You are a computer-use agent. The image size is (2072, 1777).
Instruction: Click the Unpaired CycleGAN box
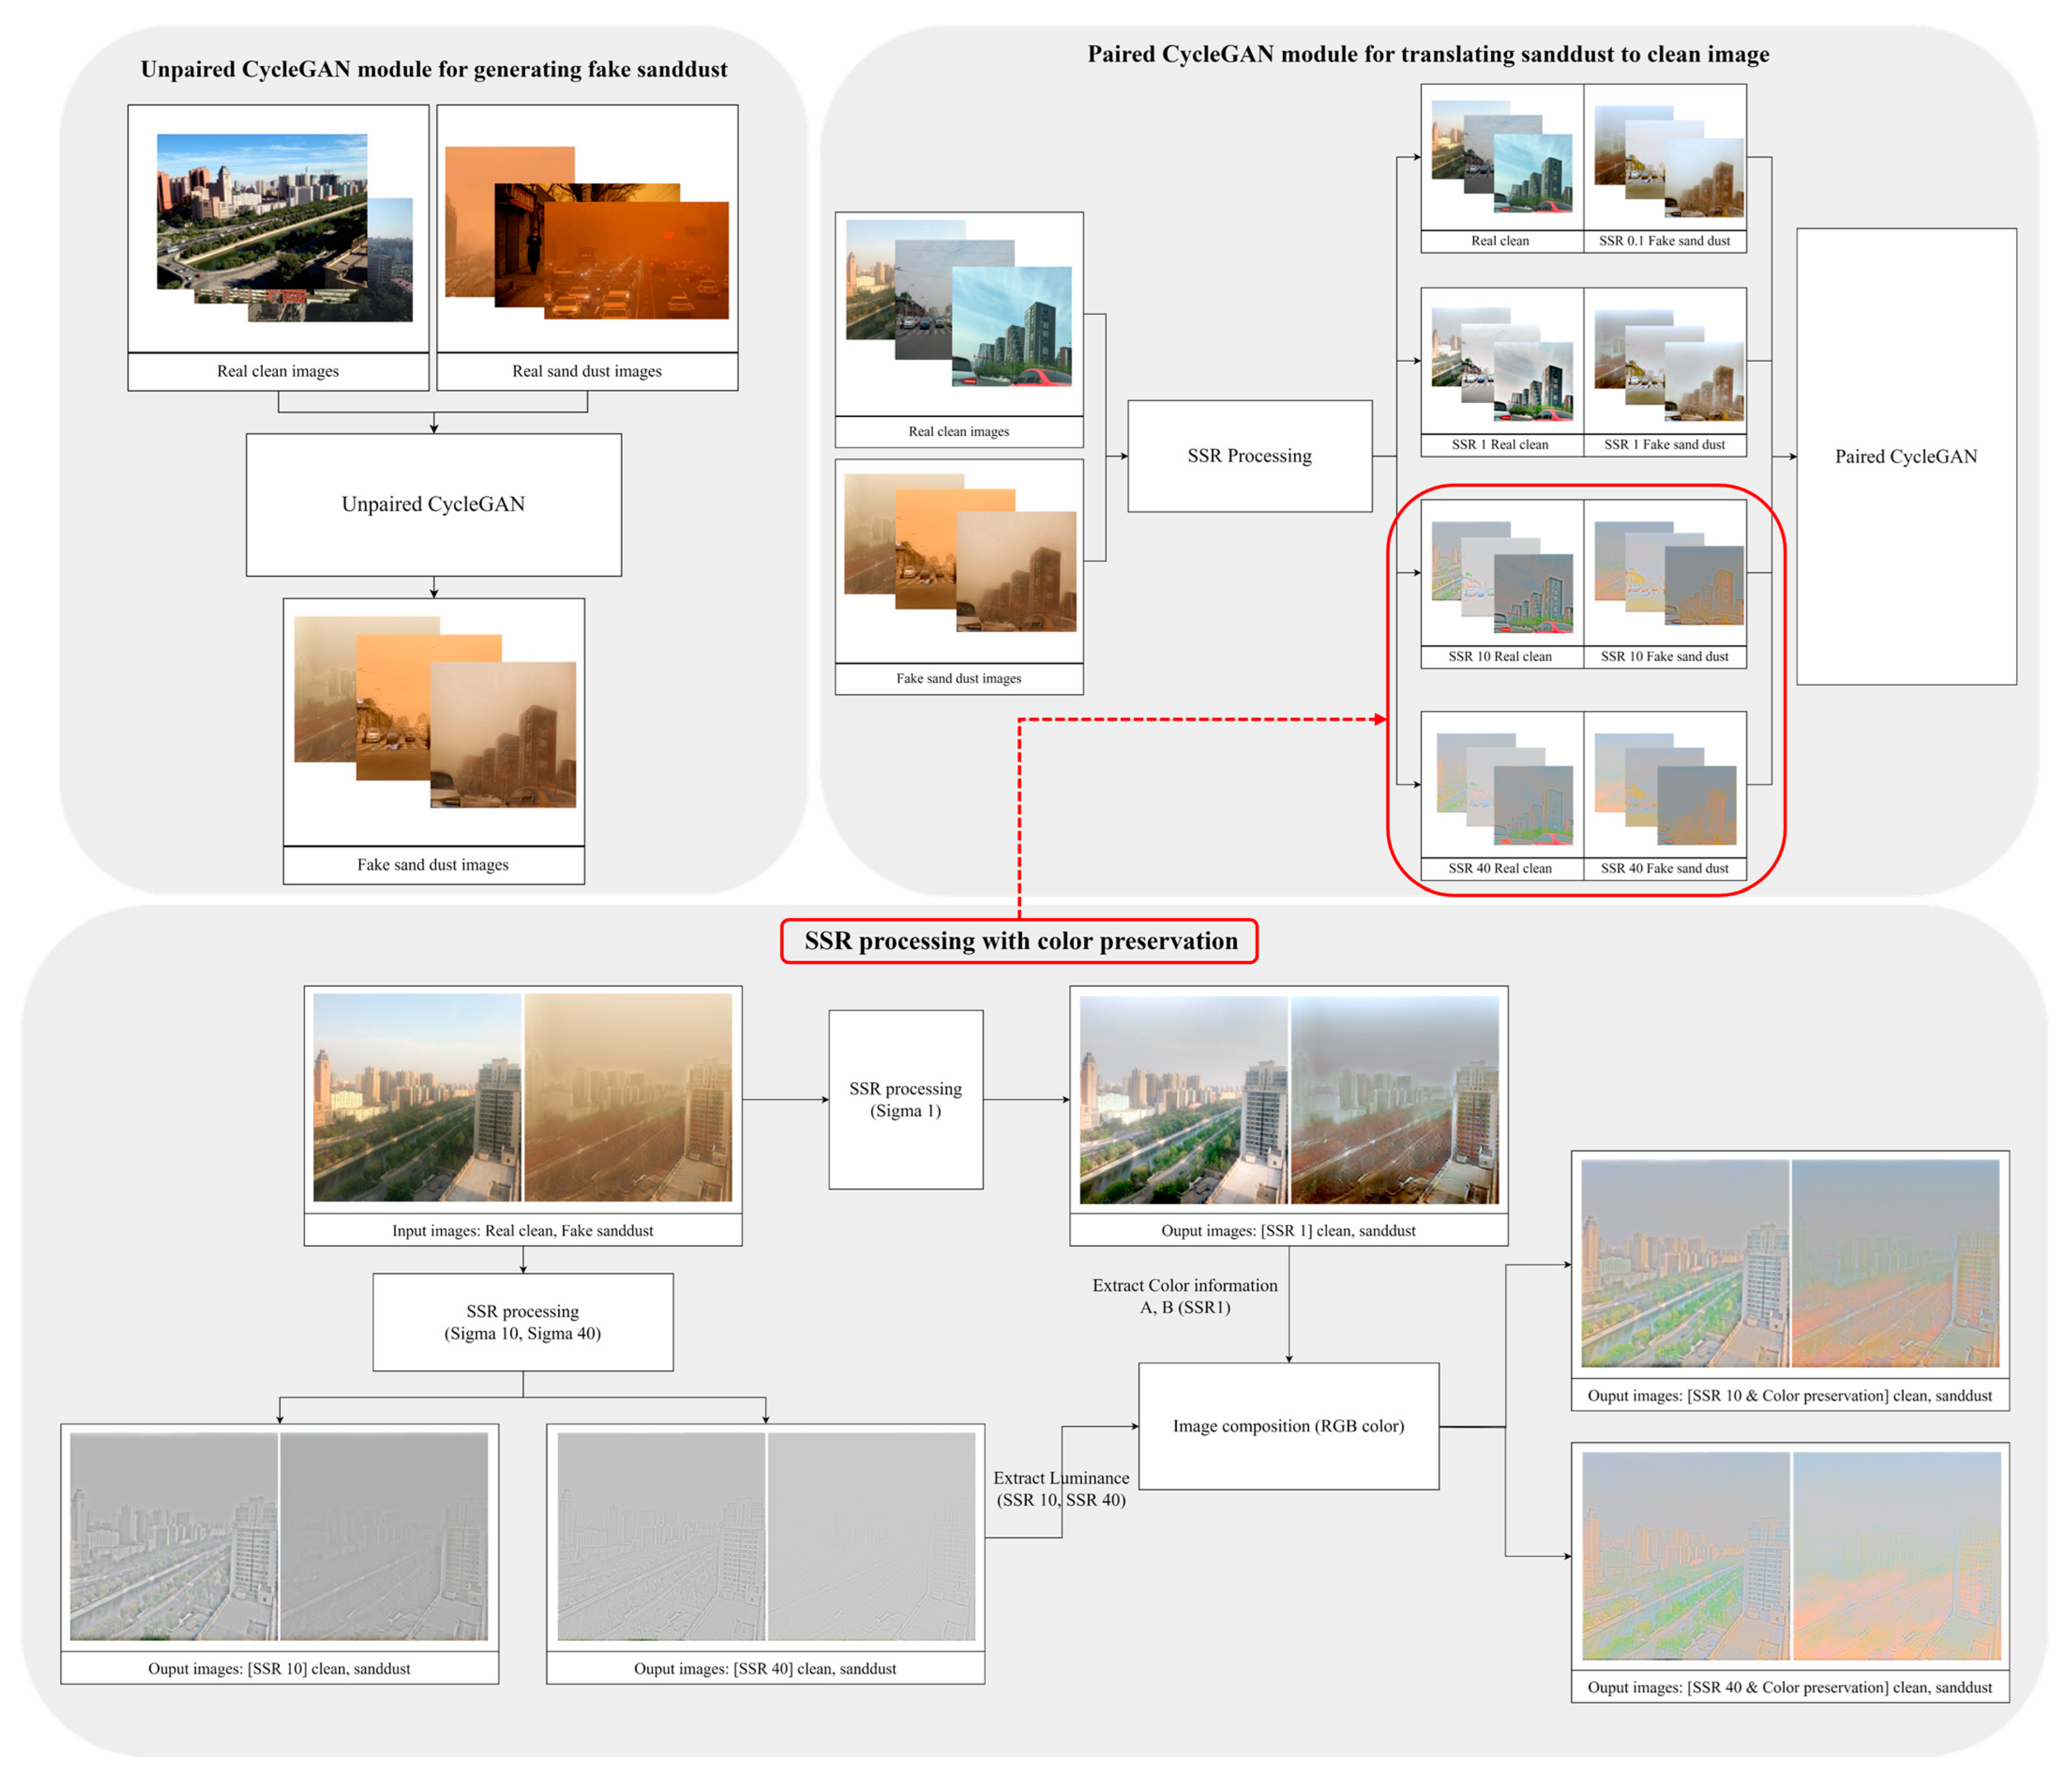[x=433, y=504]
